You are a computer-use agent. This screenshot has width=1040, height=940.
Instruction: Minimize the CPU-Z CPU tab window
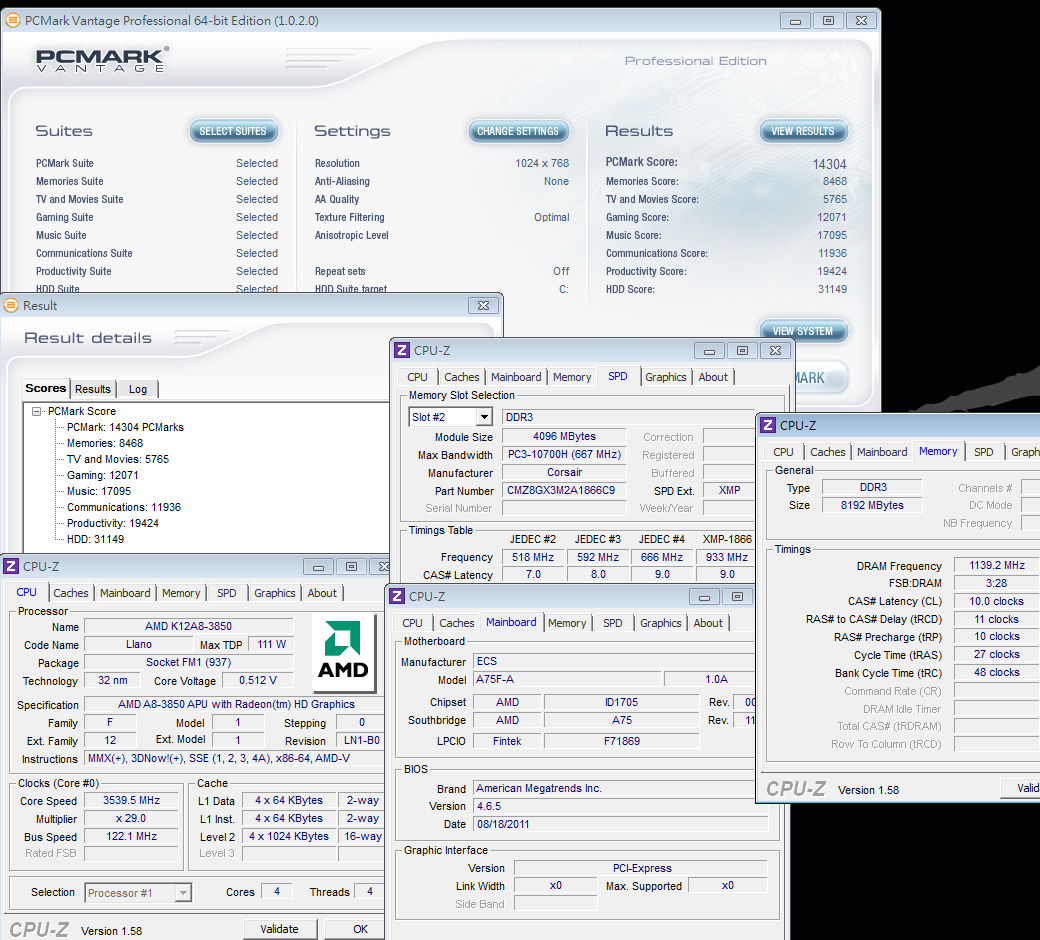pyautogui.click(x=318, y=567)
